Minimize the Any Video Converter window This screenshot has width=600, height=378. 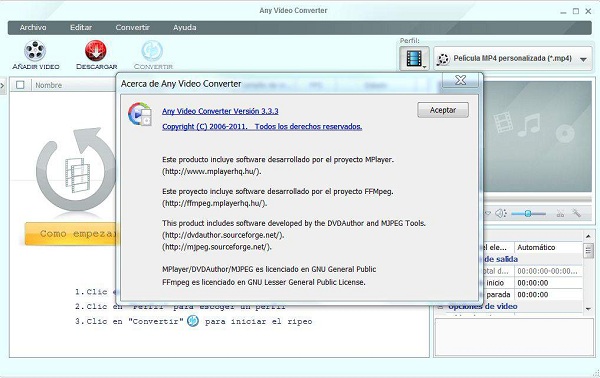563,12
